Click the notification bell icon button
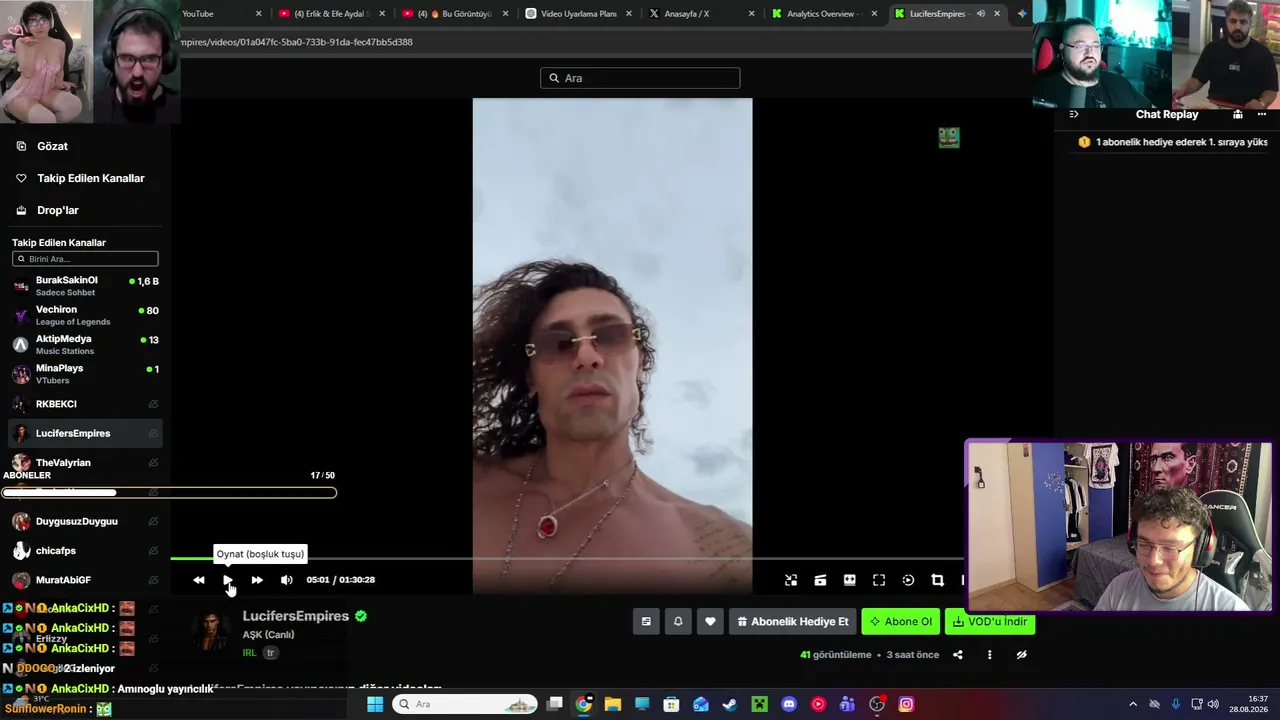The width and height of the screenshot is (1280, 720). coord(678,622)
